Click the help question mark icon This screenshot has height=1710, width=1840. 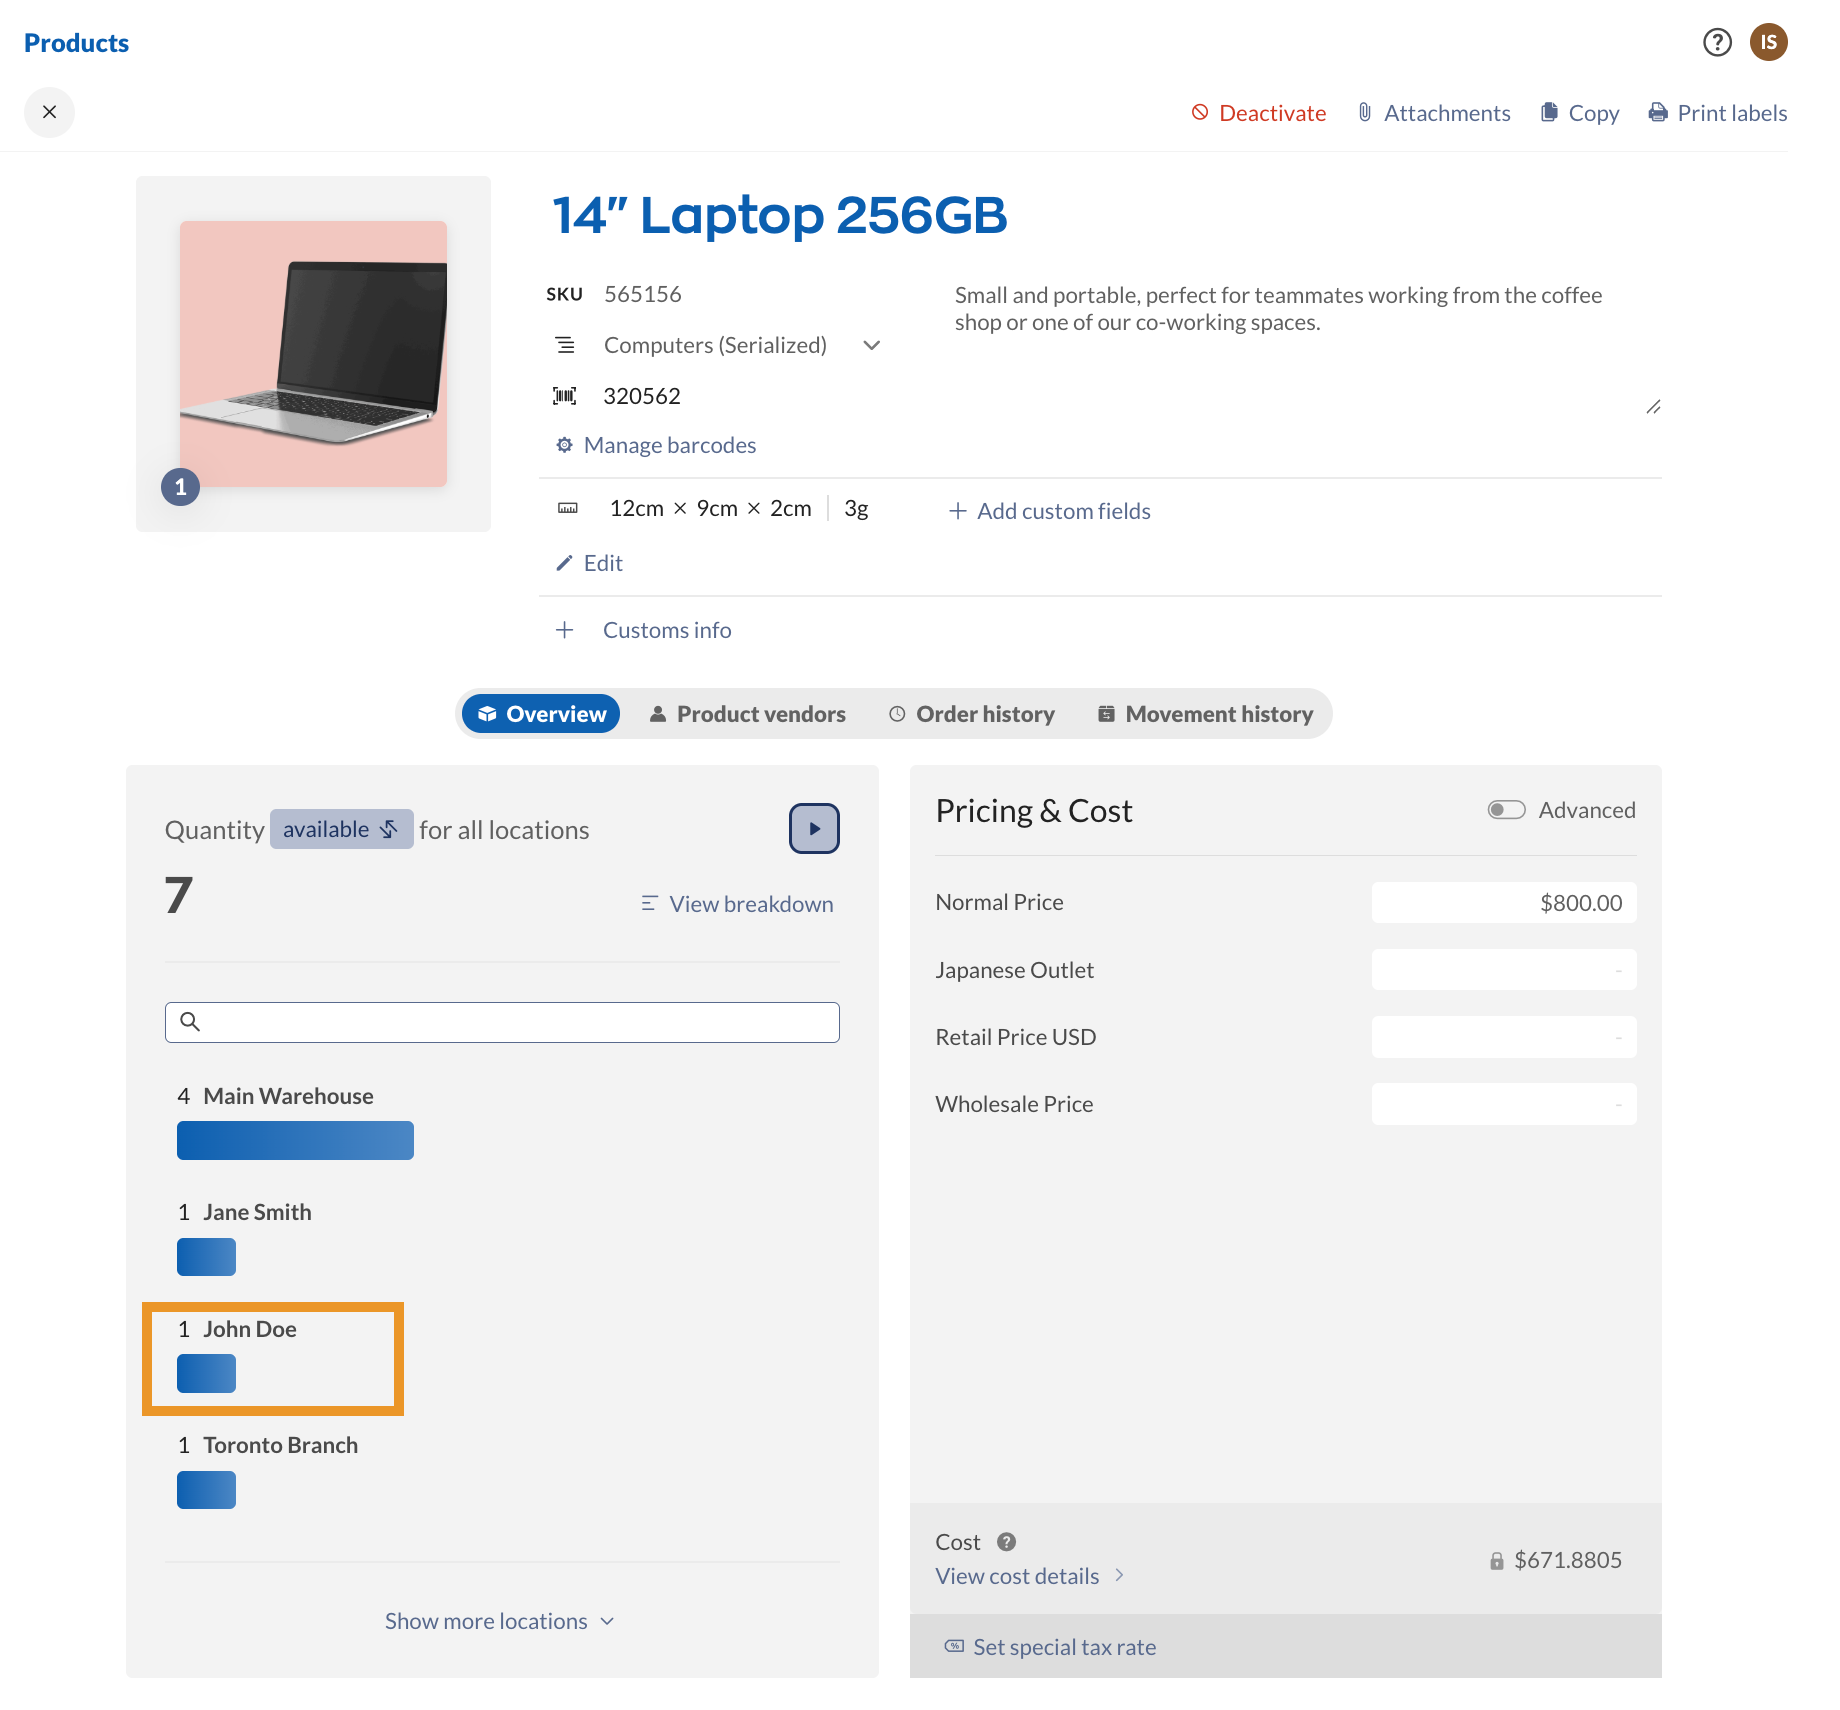coord(1717,42)
